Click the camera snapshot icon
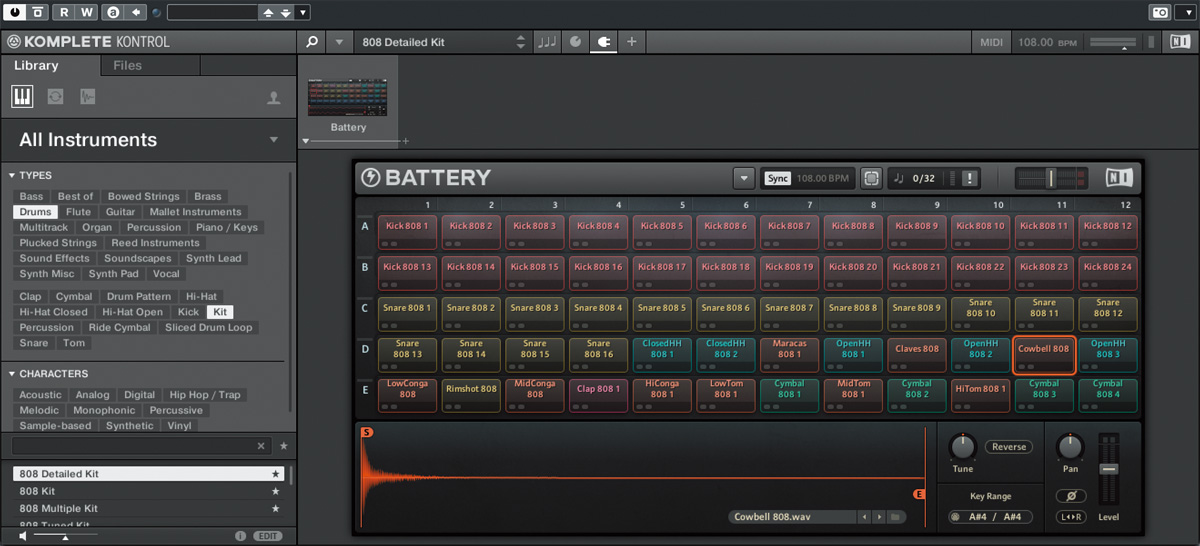 [1159, 12]
